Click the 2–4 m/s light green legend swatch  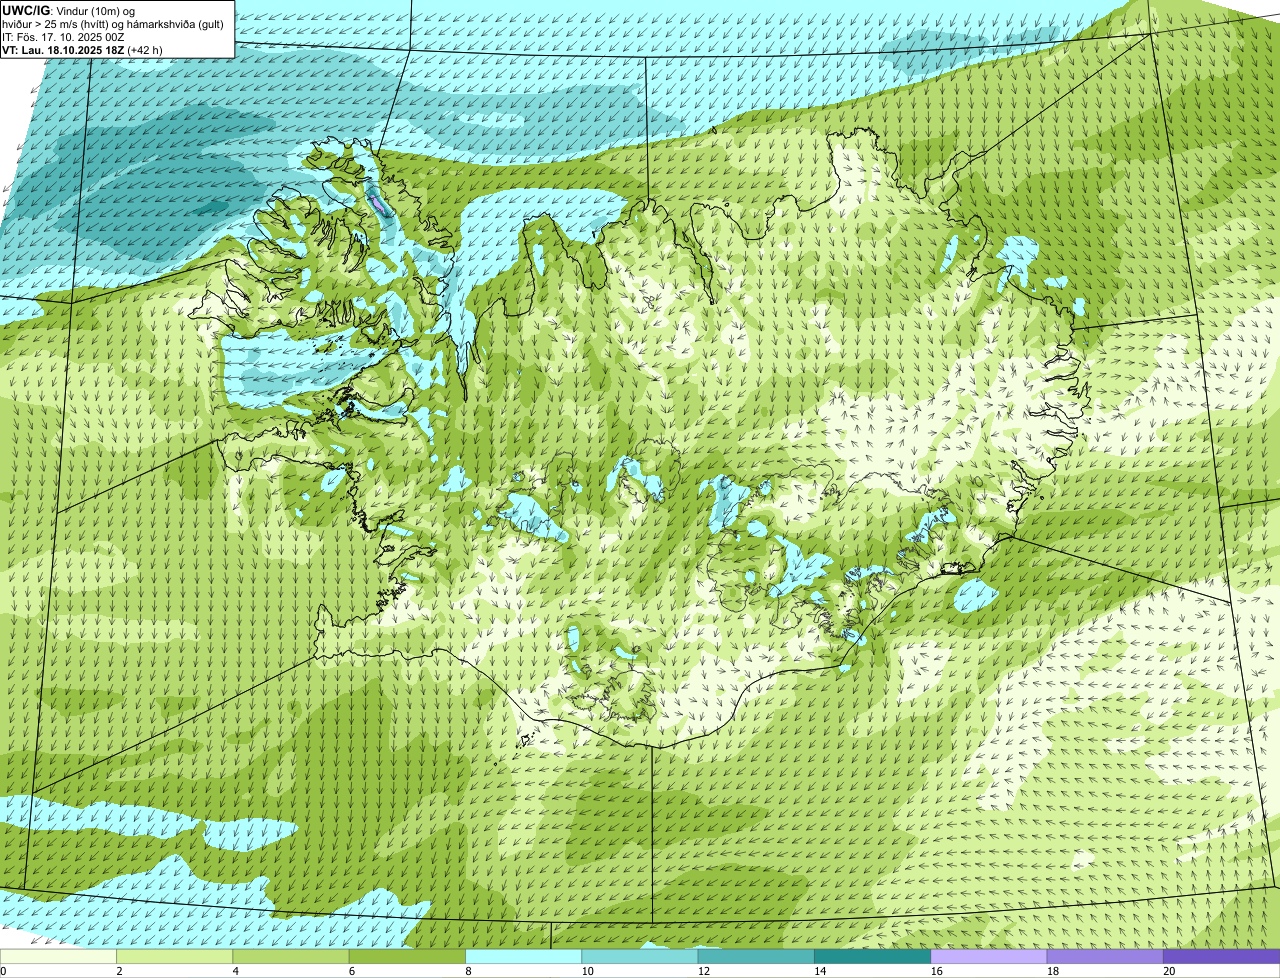coord(176,957)
